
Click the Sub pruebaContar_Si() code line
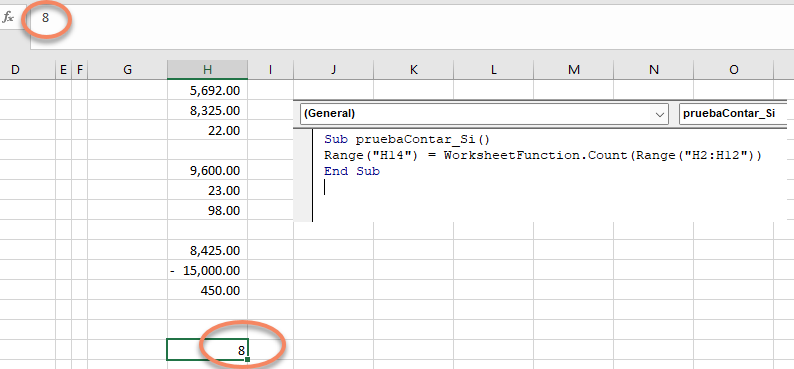(x=407, y=139)
